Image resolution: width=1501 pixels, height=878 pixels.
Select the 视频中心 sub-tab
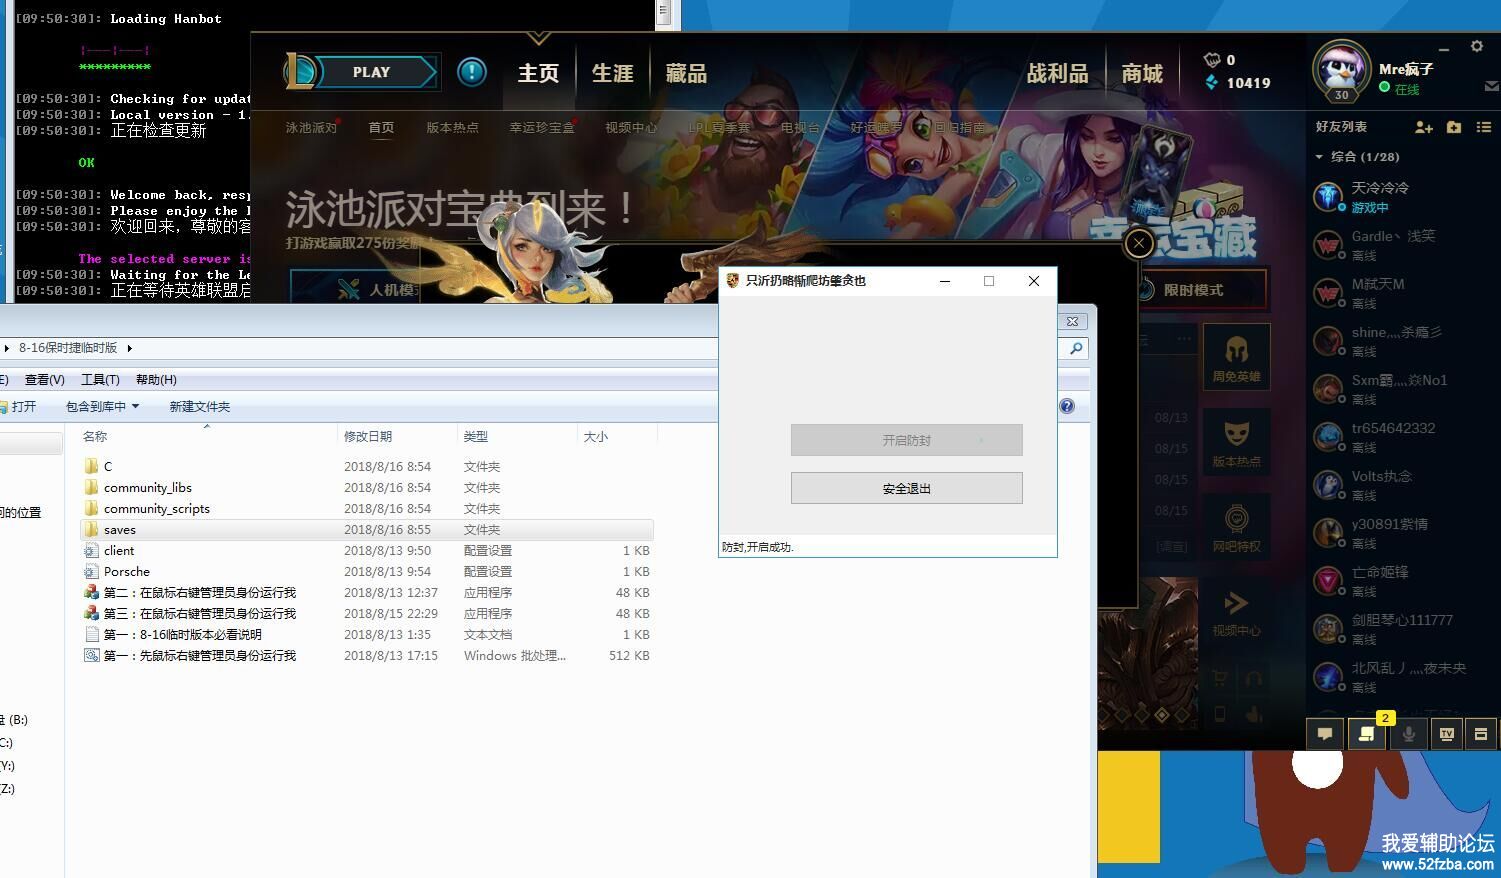(x=631, y=127)
